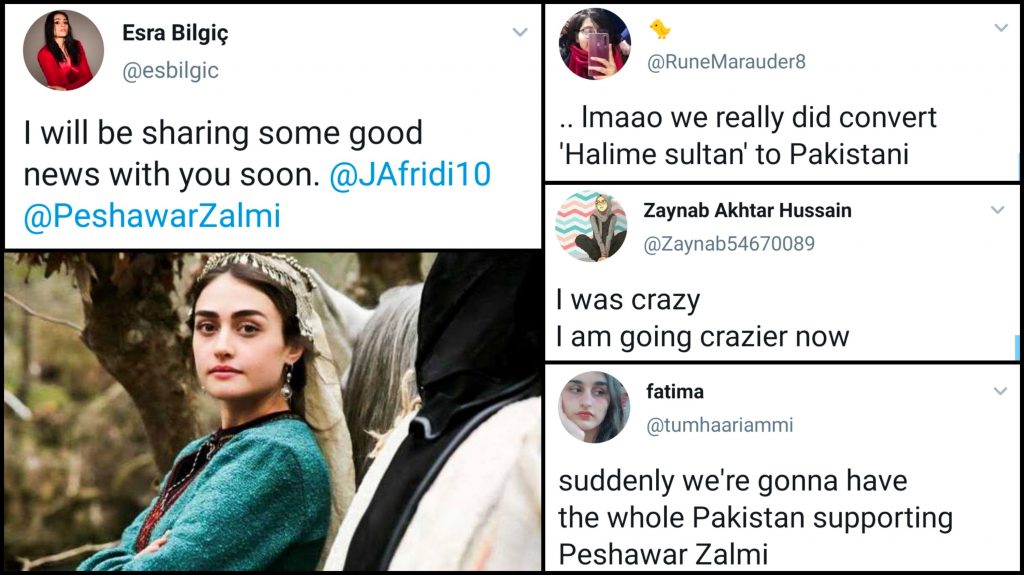Open Esra Bilgiç profile avatar

(x=63, y=50)
